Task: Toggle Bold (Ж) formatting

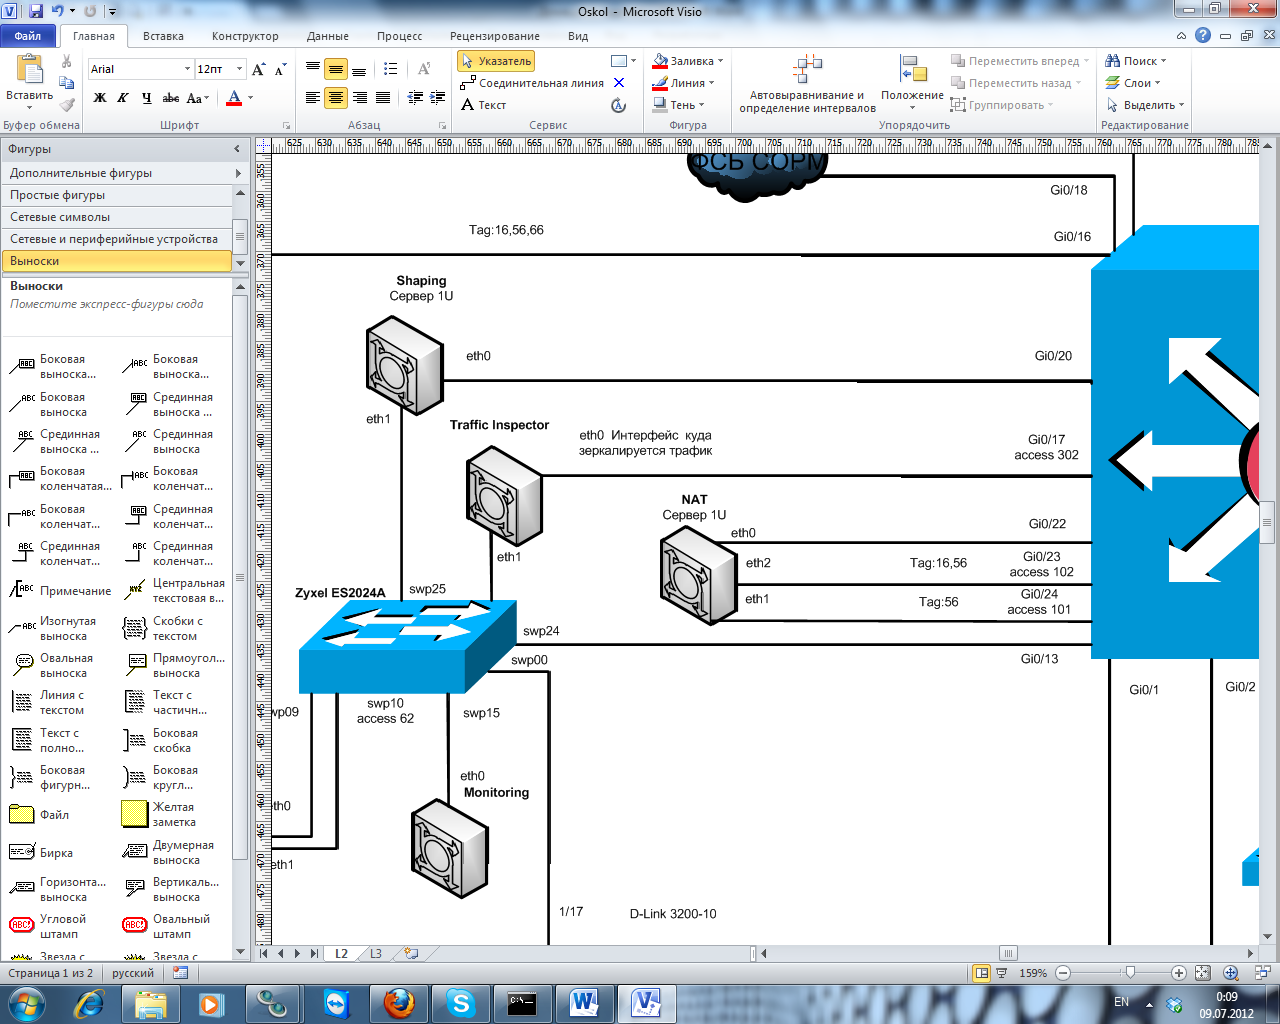Action: click(x=100, y=98)
